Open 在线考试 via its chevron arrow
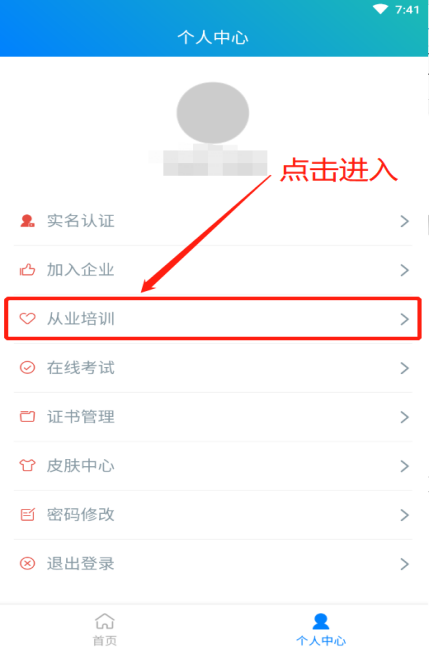Screen dimensions: 430x651 coord(405,368)
